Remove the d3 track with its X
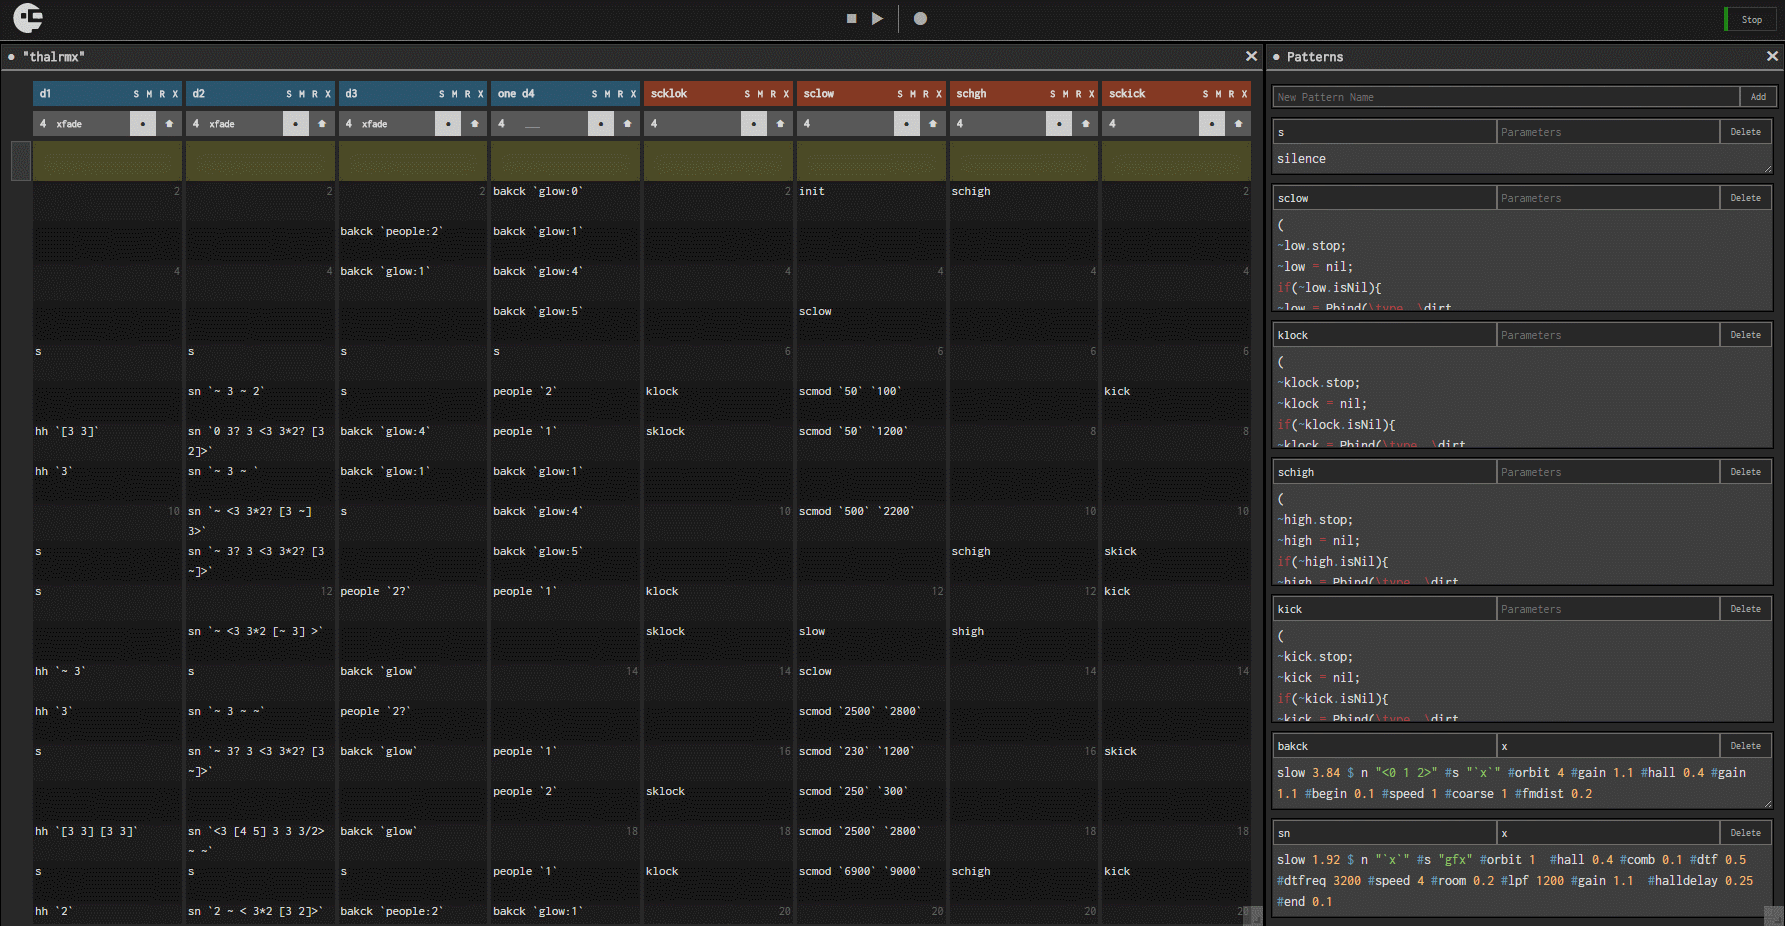This screenshot has width=1785, height=926. (x=480, y=94)
